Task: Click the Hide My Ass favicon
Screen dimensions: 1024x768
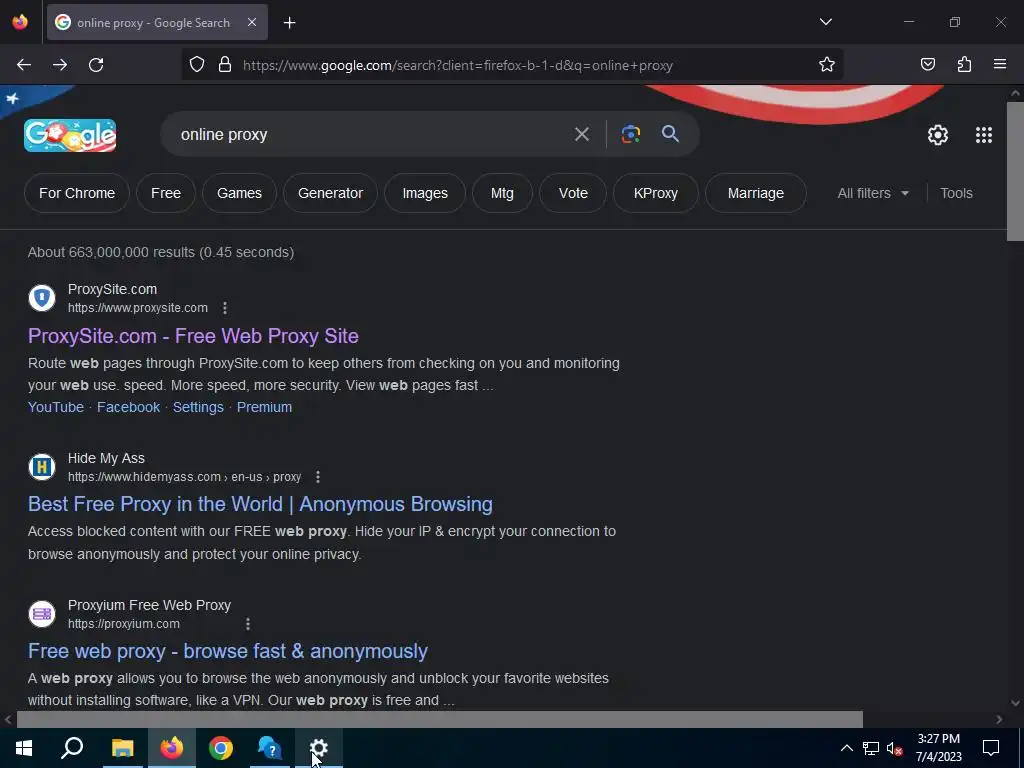Action: tap(42, 467)
